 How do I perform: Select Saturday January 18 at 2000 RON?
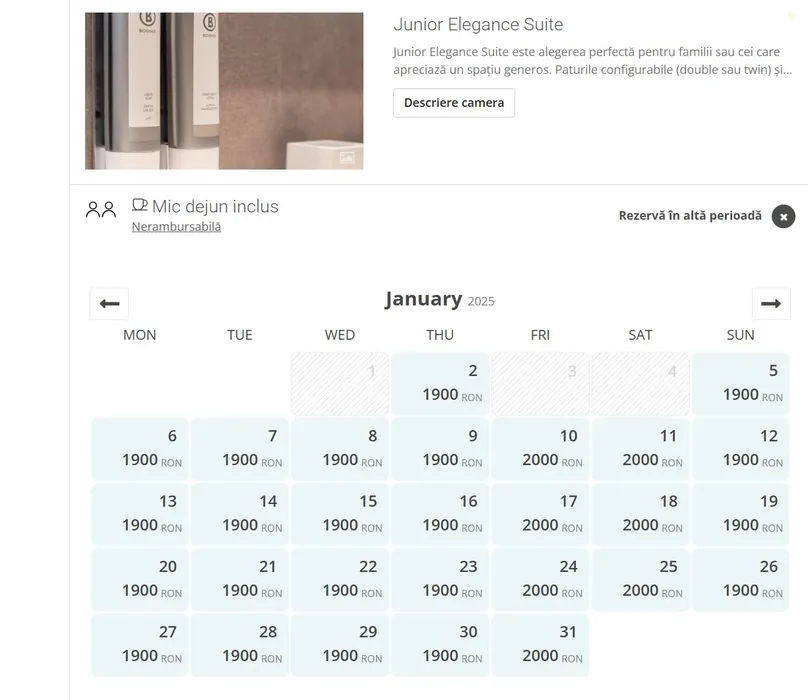640,514
